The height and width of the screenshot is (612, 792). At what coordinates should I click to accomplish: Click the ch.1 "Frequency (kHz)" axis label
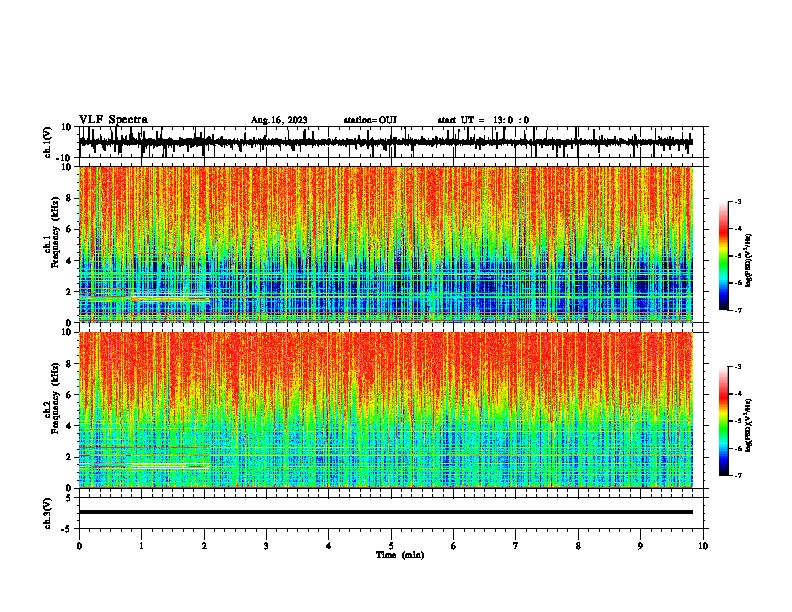click(55, 233)
